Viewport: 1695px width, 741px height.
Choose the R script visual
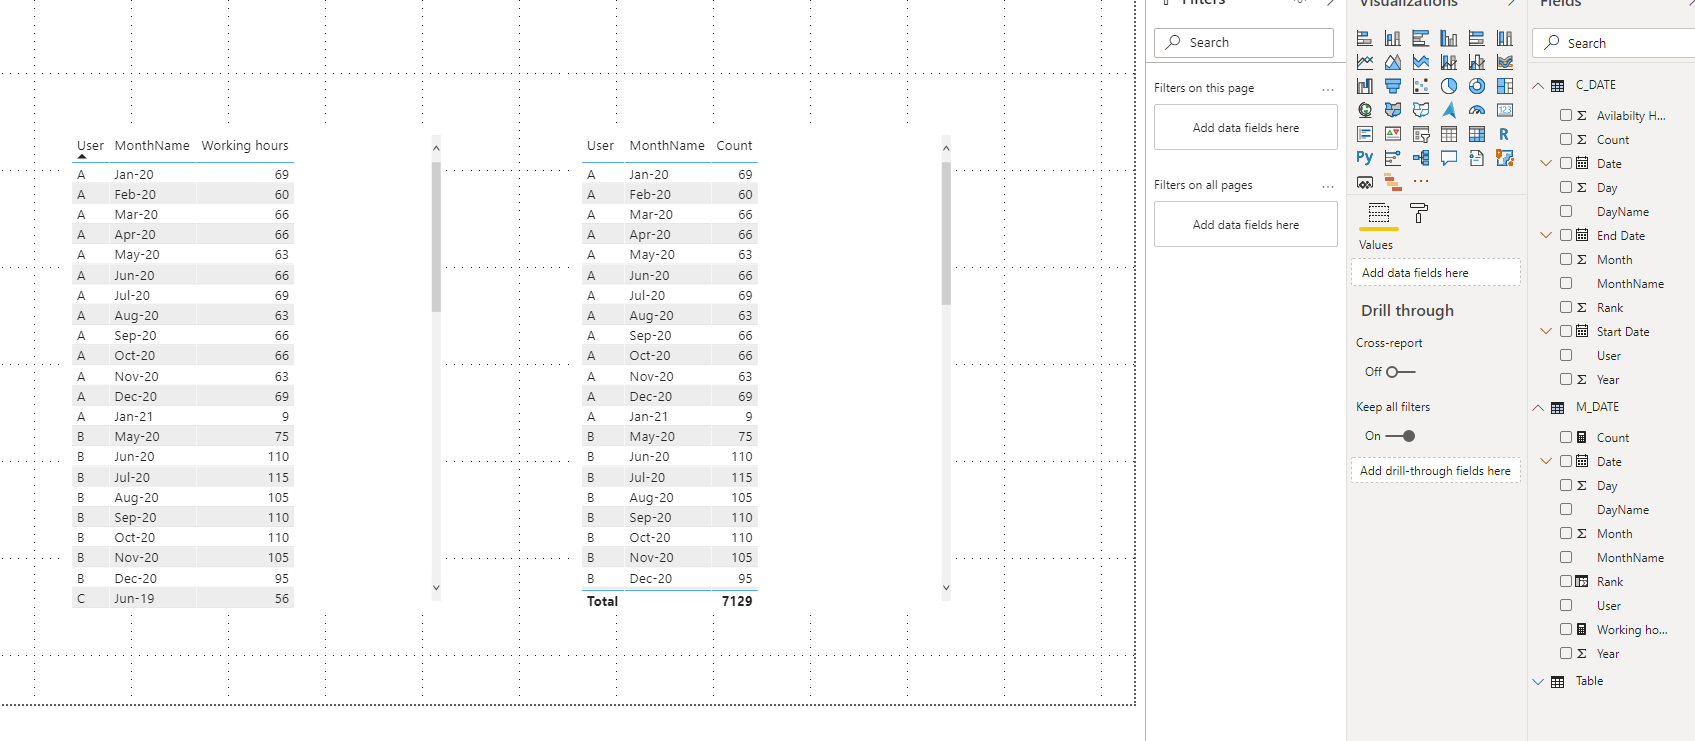pos(1505,134)
